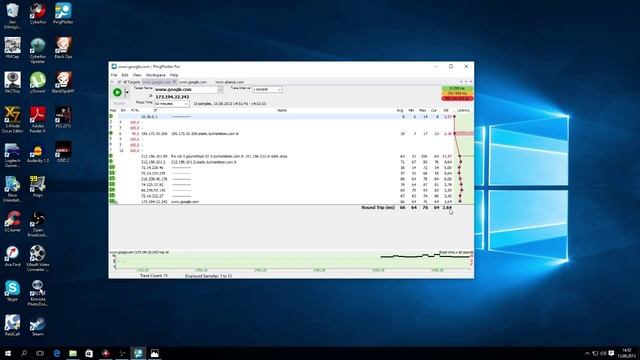The image size is (640, 360).
Task: Open the Recycle Bin desktop icon
Action: coord(12,16)
